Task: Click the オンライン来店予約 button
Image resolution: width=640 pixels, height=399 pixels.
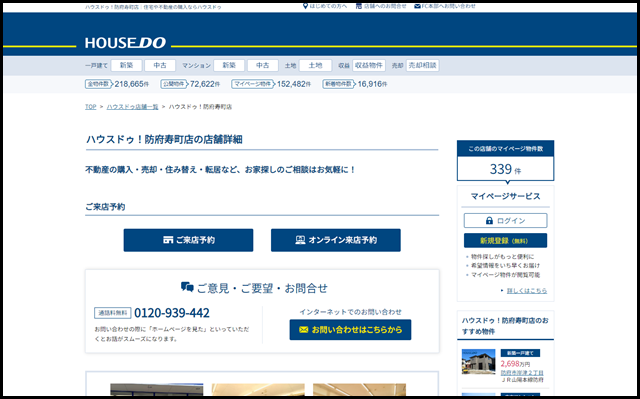Action: click(336, 240)
